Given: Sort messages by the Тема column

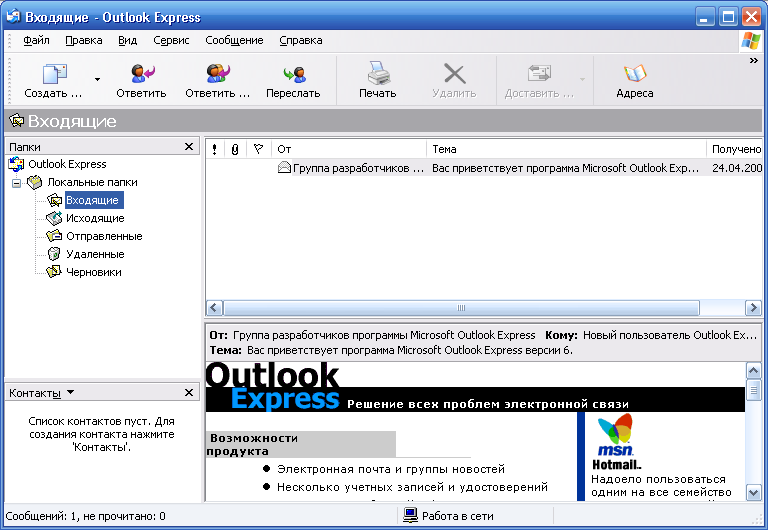Looking at the screenshot, I should [566, 149].
